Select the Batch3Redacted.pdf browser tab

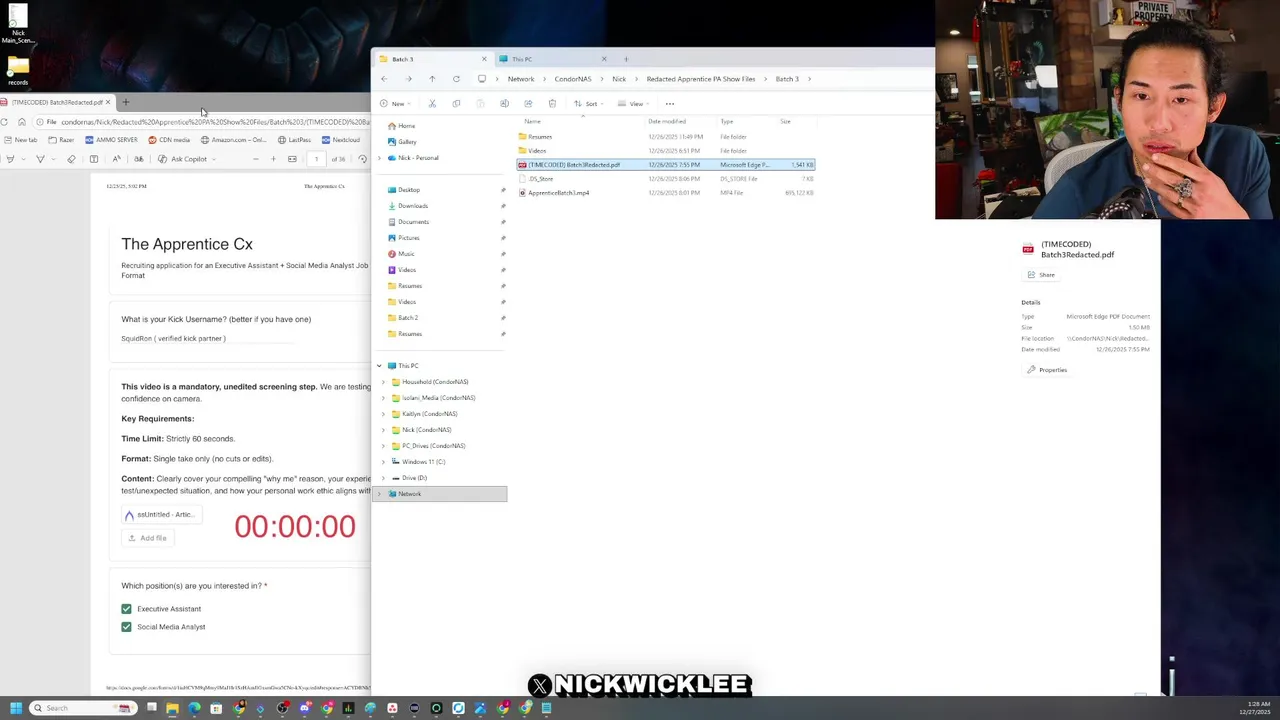tap(57, 102)
